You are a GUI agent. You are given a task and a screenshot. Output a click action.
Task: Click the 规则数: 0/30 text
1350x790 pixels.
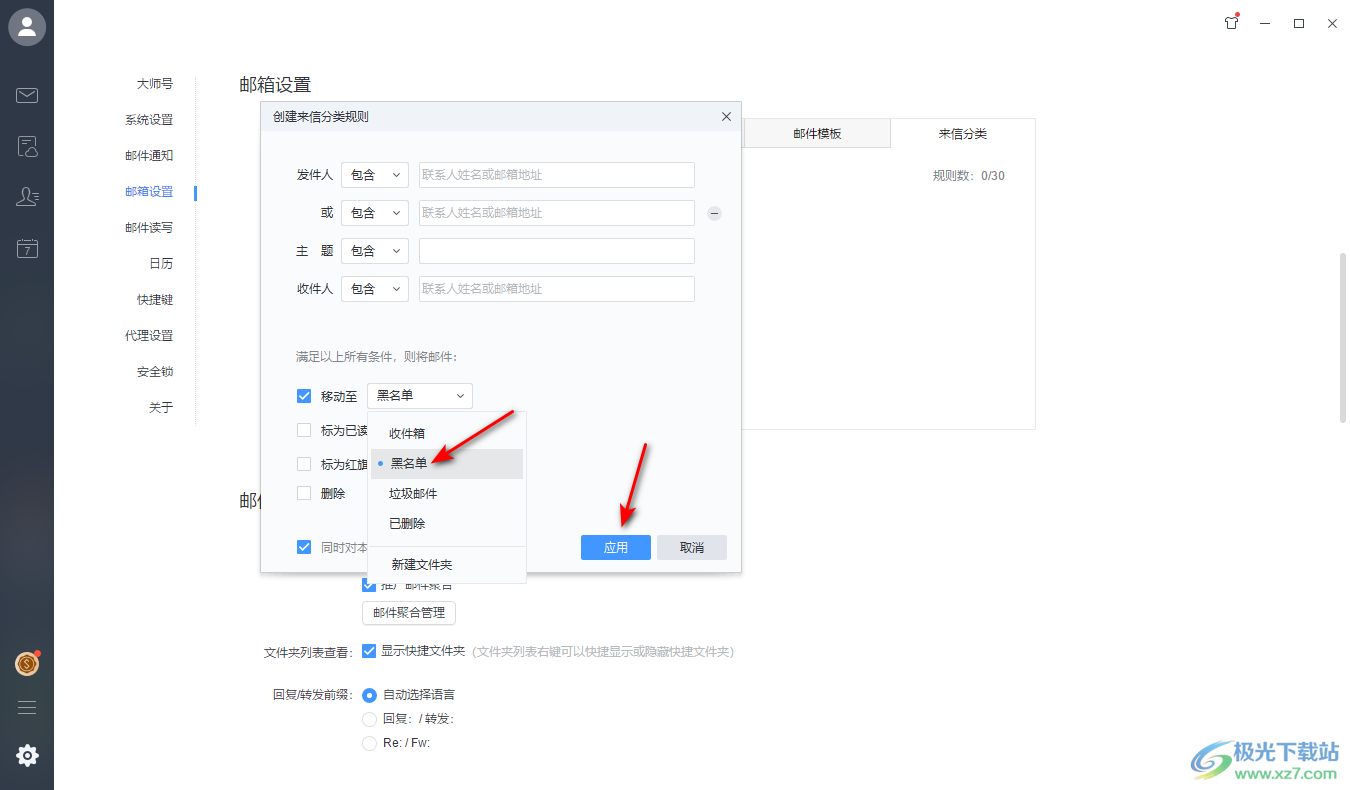click(x=968, y=176)
